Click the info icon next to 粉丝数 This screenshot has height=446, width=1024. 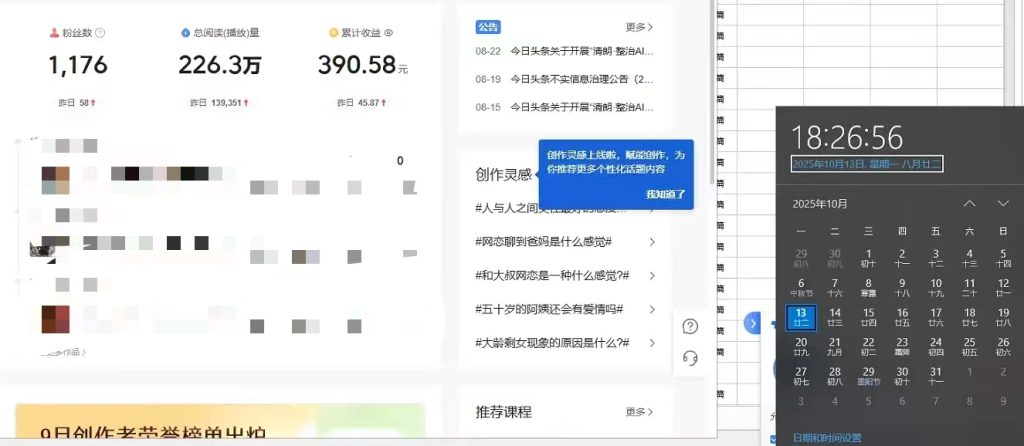[100, 33]
